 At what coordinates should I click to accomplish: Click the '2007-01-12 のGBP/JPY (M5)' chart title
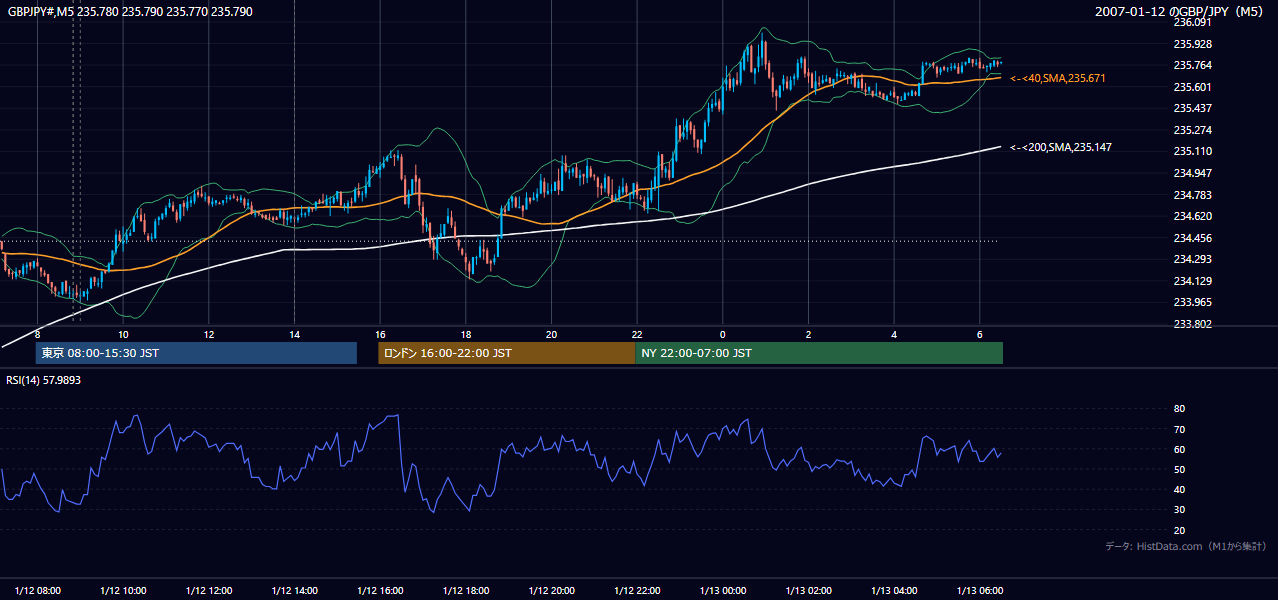[x=1181, y=12]
